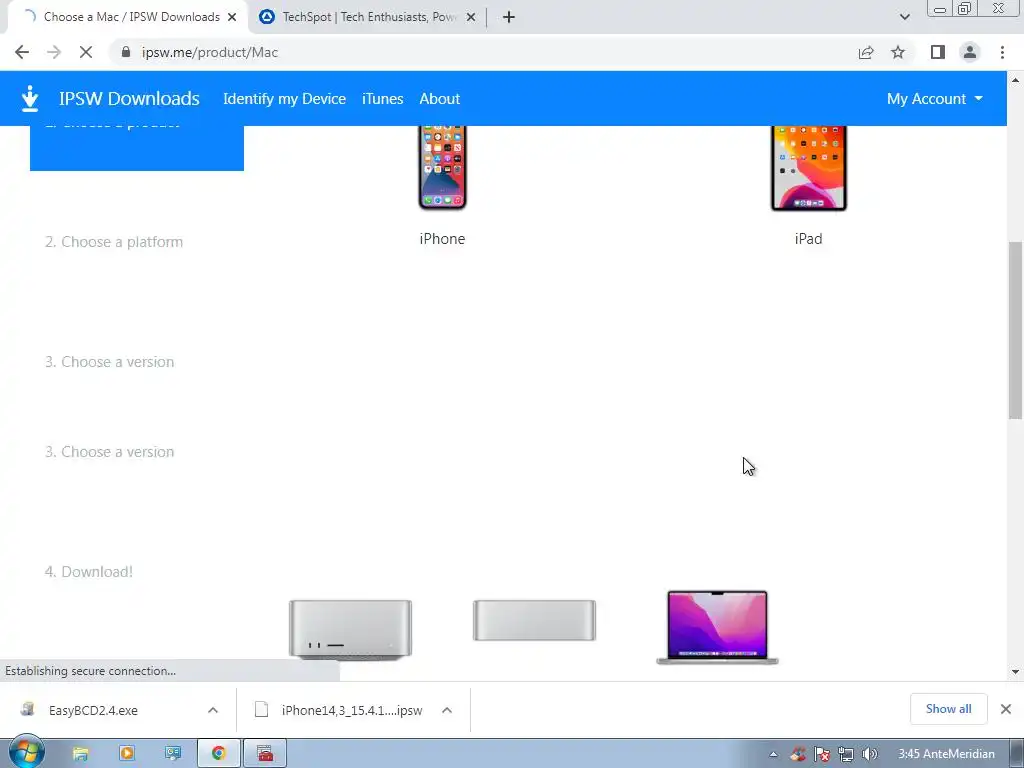Open downloaded iPhone14,3 ipsw file
Image resolution: width=1024 pixels, height=768 pixels.
[x=340, y=710]
